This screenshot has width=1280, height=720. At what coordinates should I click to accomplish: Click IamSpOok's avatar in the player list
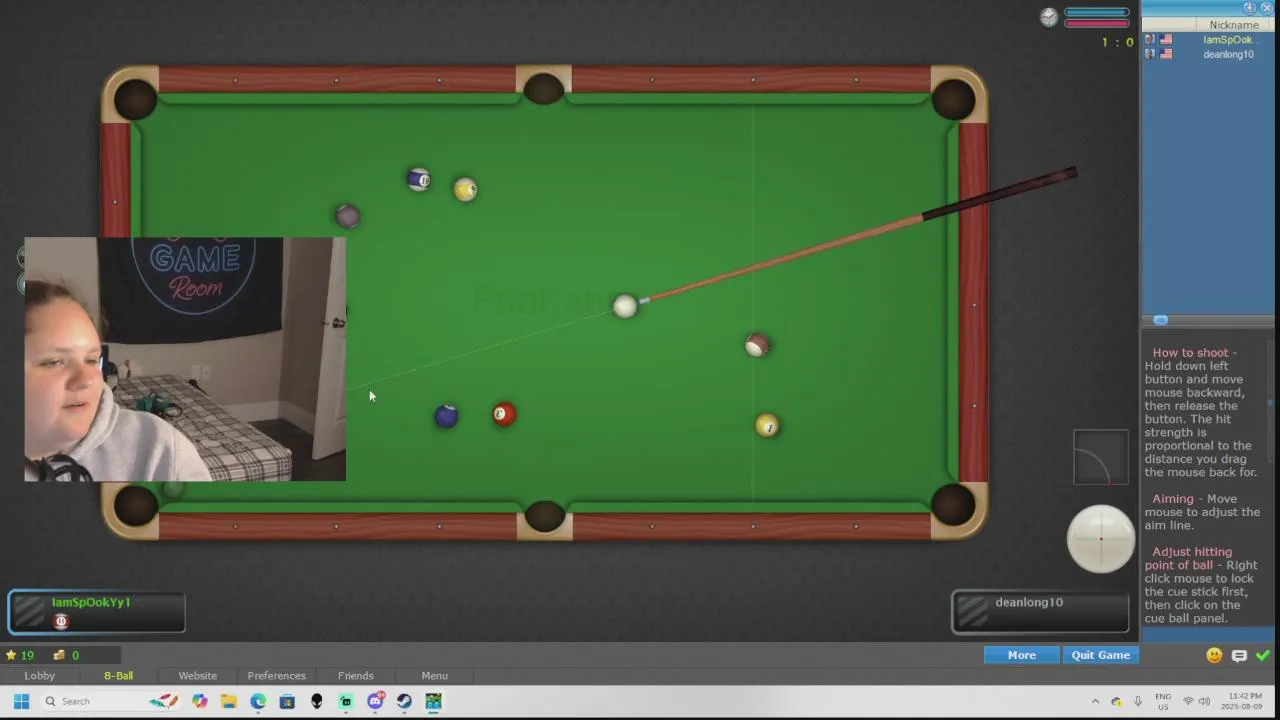click(x=1150, y=40)
